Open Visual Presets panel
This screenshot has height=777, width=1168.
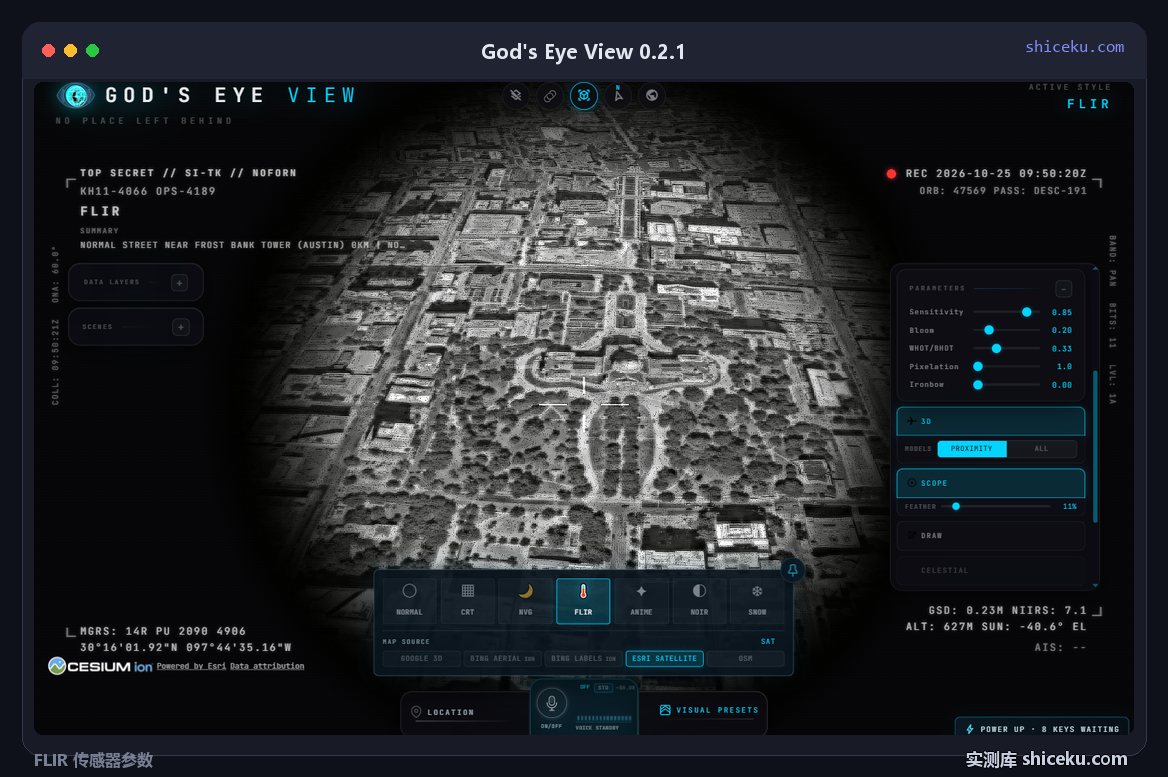pos(709,710)
